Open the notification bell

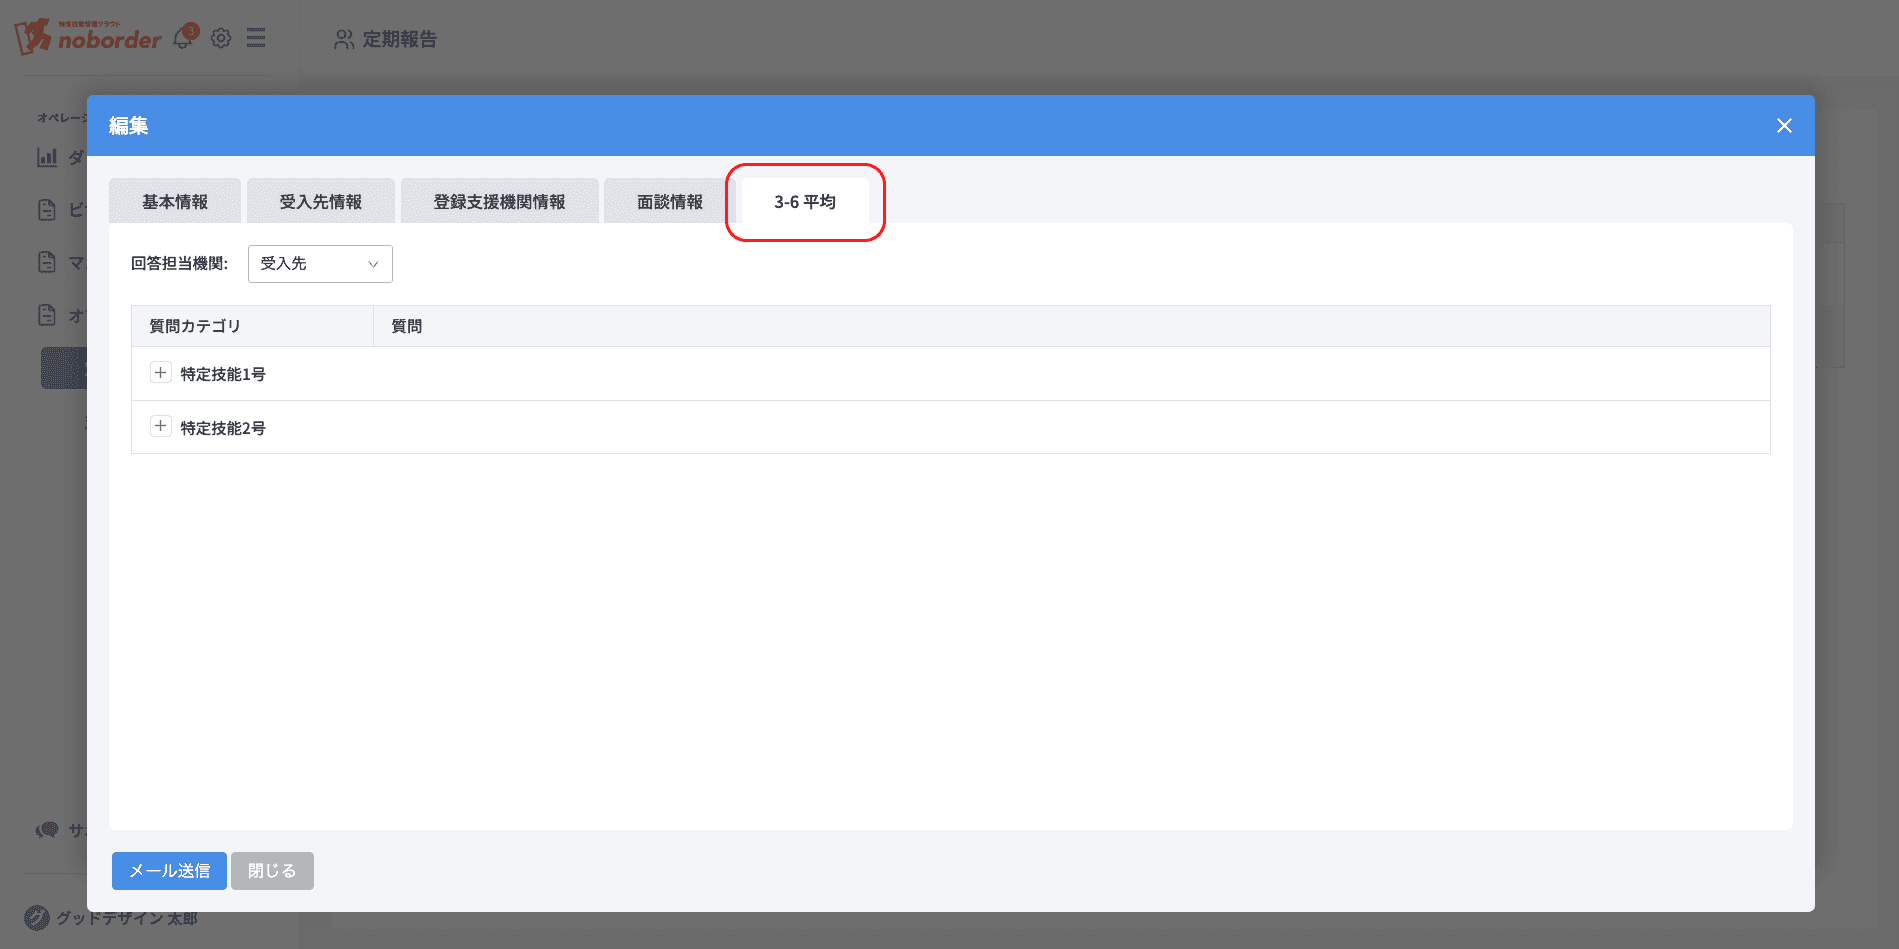(183, 39)
